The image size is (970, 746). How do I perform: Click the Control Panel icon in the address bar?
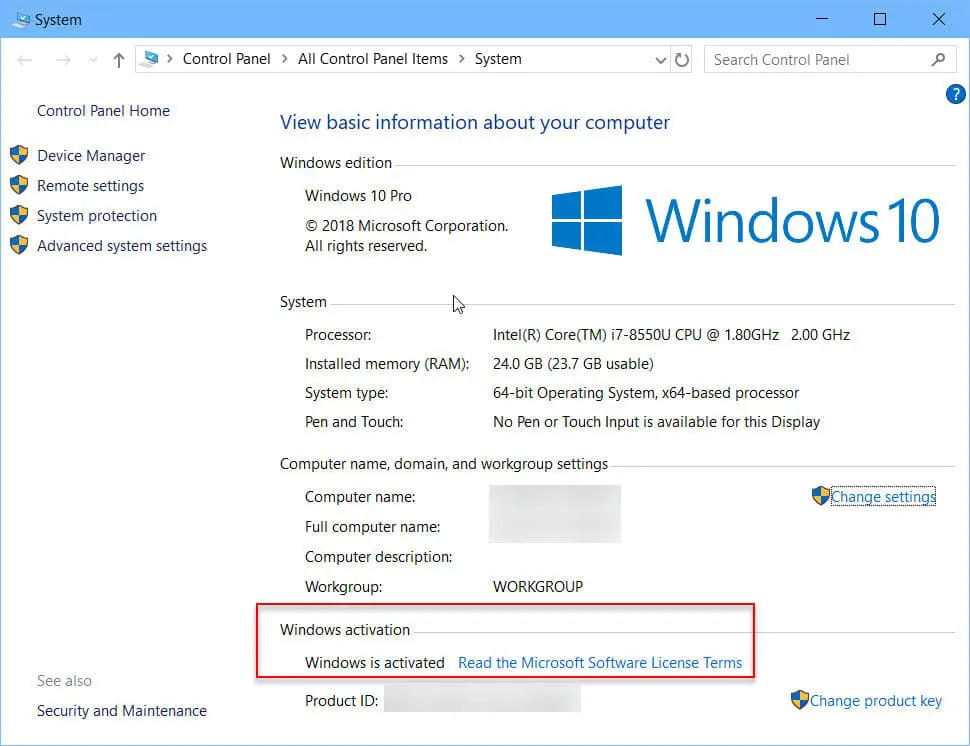(x=152, y=59)
